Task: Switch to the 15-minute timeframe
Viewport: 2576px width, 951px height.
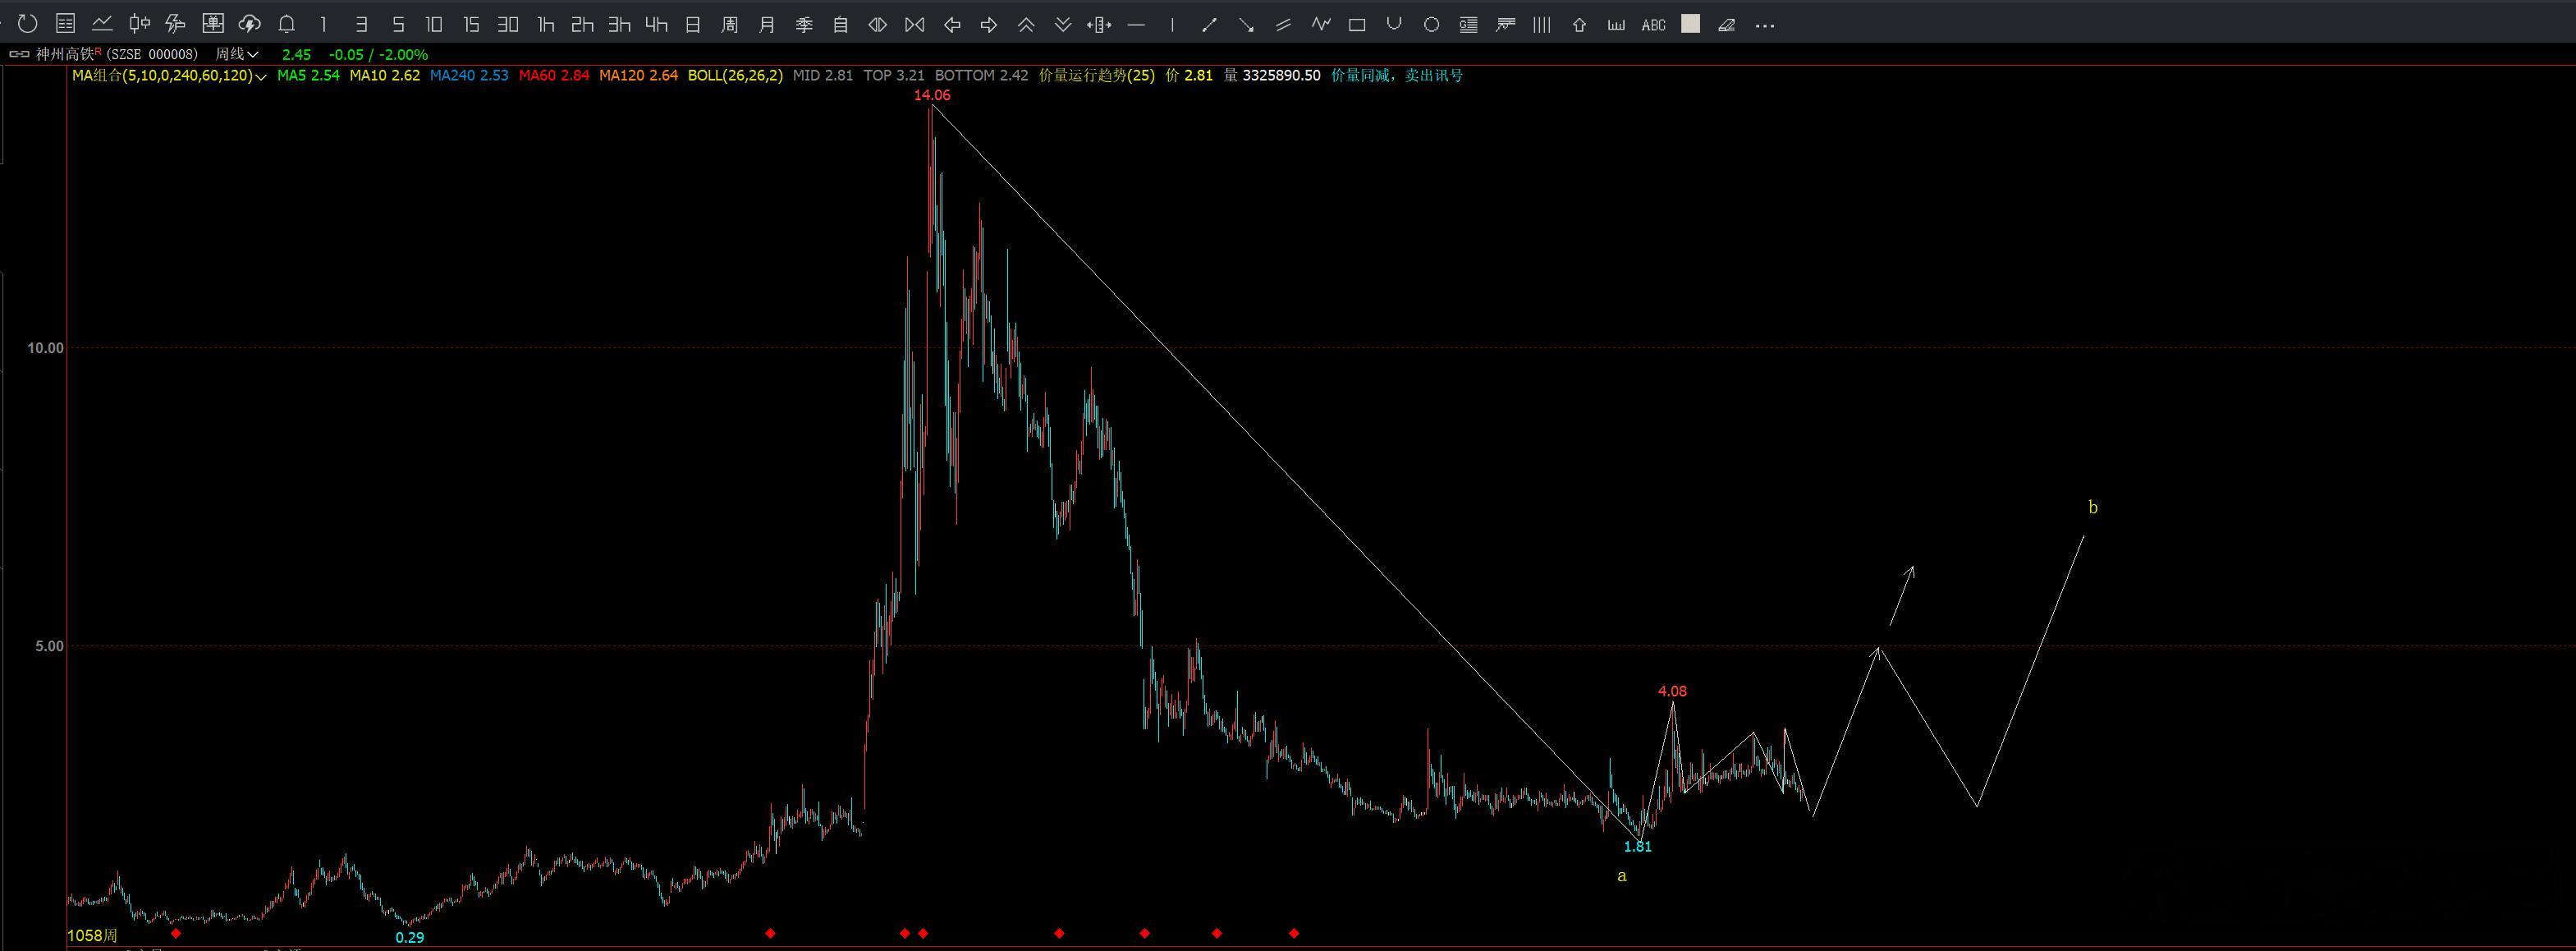Action: point(471,25)
